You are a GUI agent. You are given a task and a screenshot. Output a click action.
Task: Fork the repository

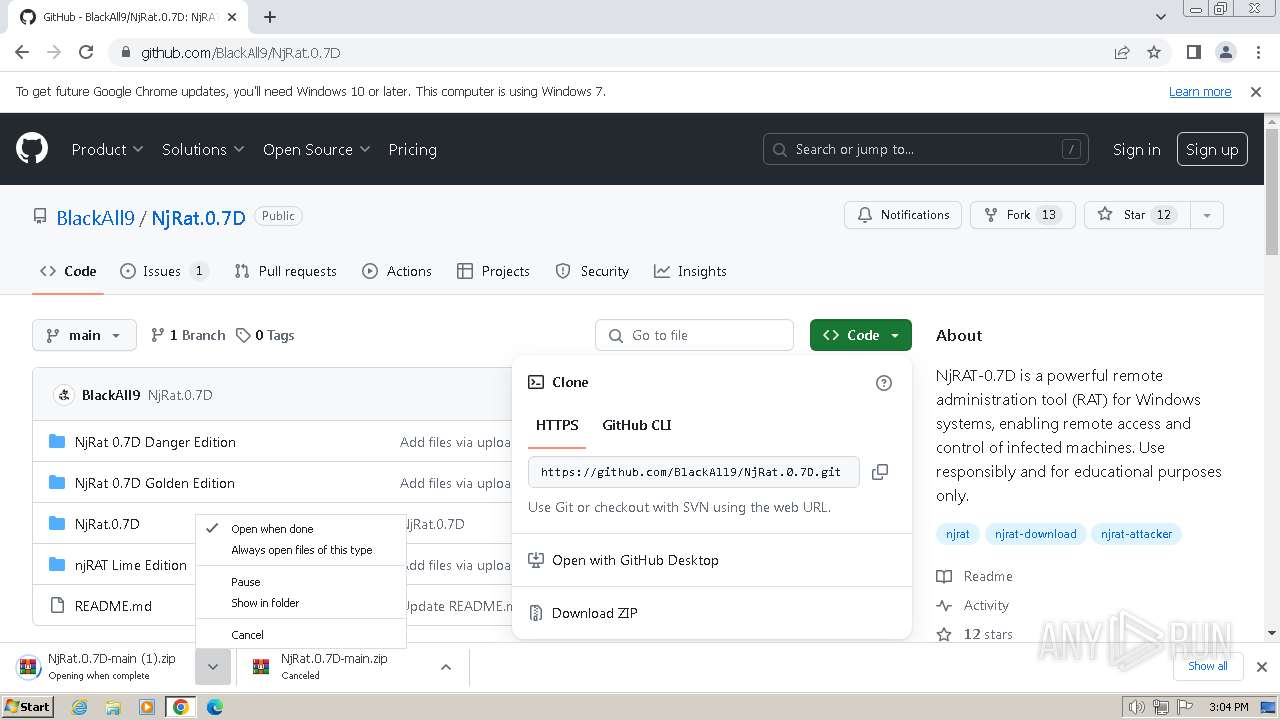coord(1022,215)
